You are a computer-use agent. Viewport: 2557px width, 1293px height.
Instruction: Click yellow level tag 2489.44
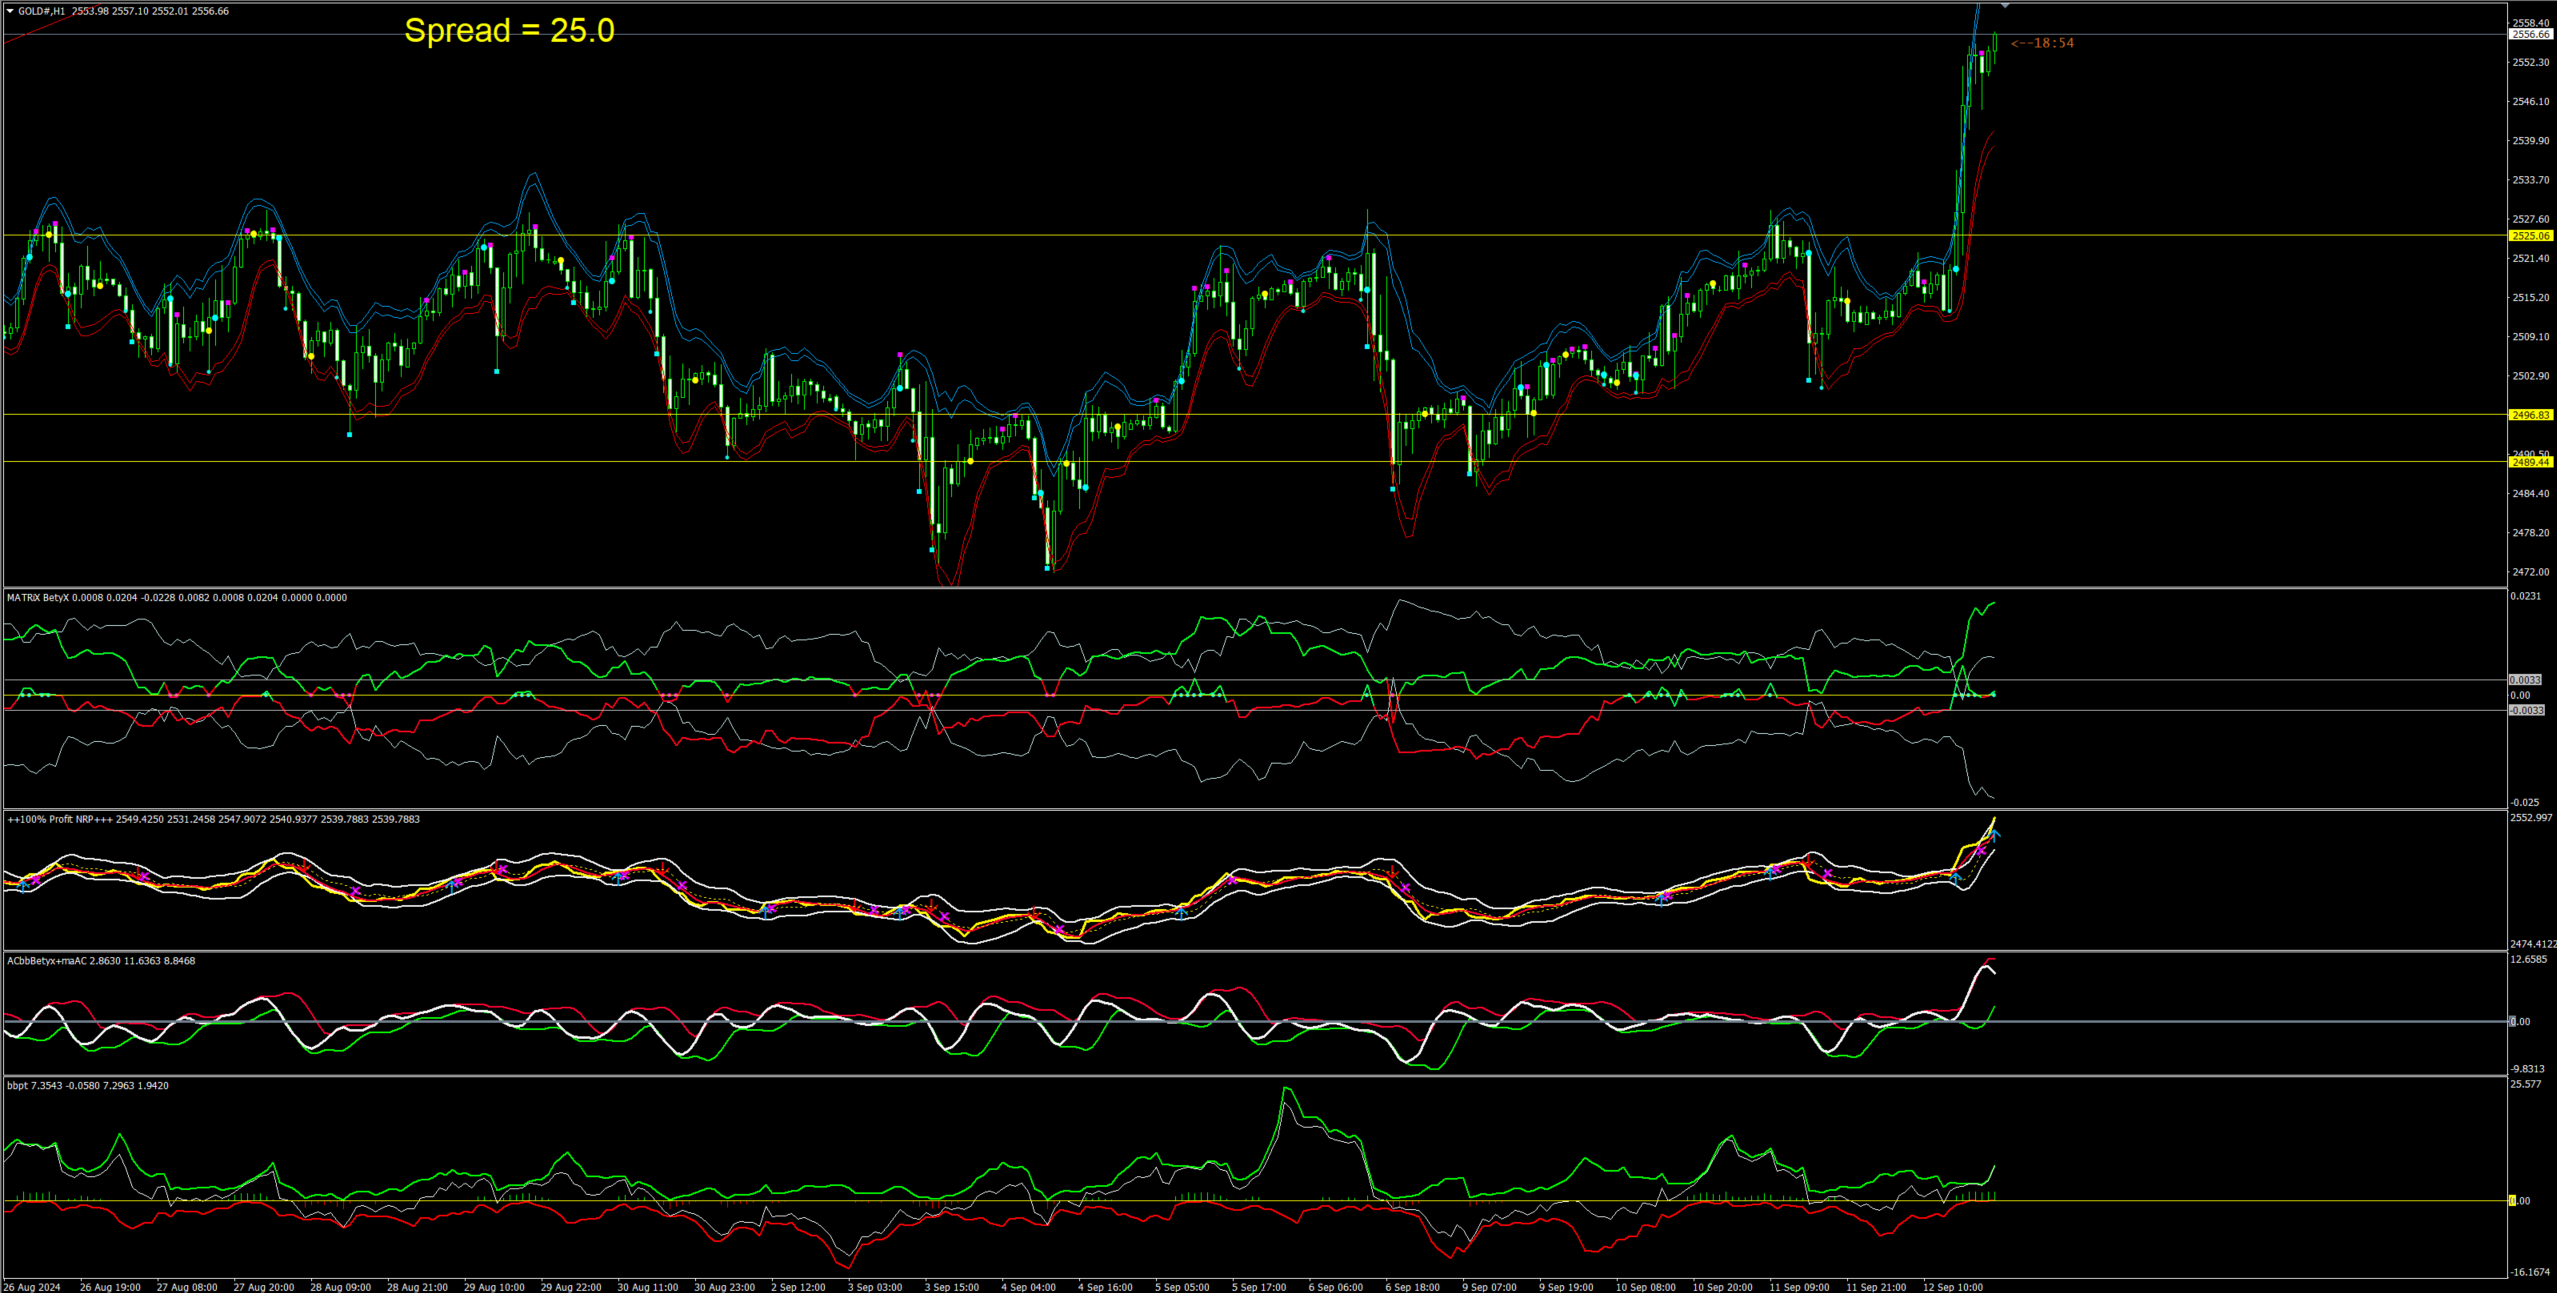click(2530, 462)
